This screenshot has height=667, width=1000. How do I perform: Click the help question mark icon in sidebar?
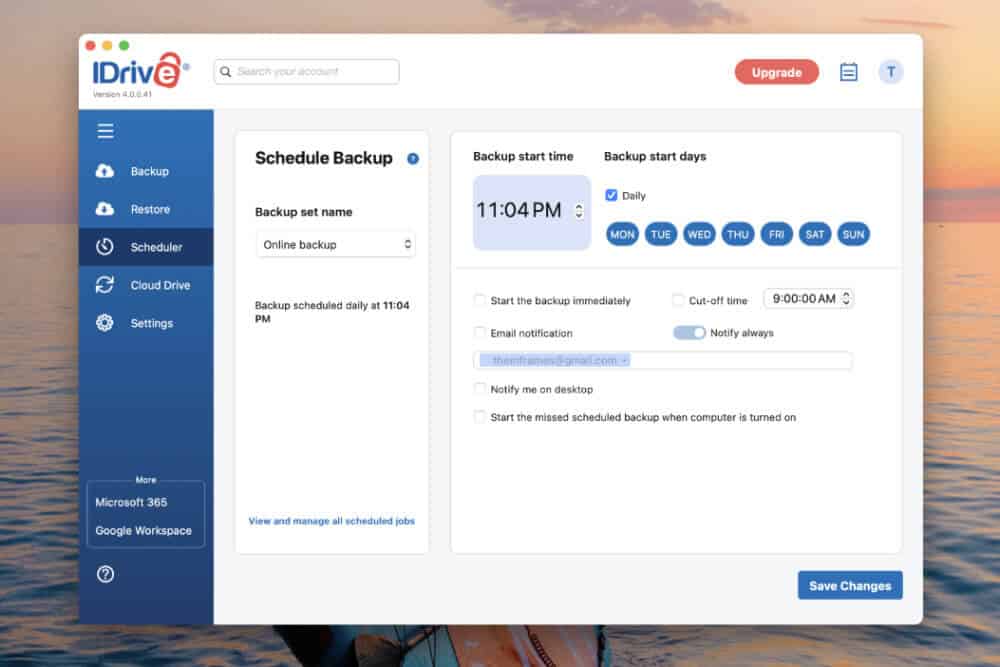pyautogui.click(x=105, y=574)
